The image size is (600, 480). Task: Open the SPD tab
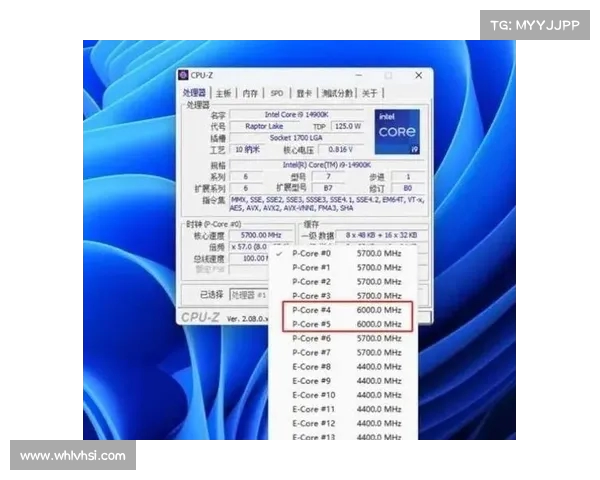277,93
